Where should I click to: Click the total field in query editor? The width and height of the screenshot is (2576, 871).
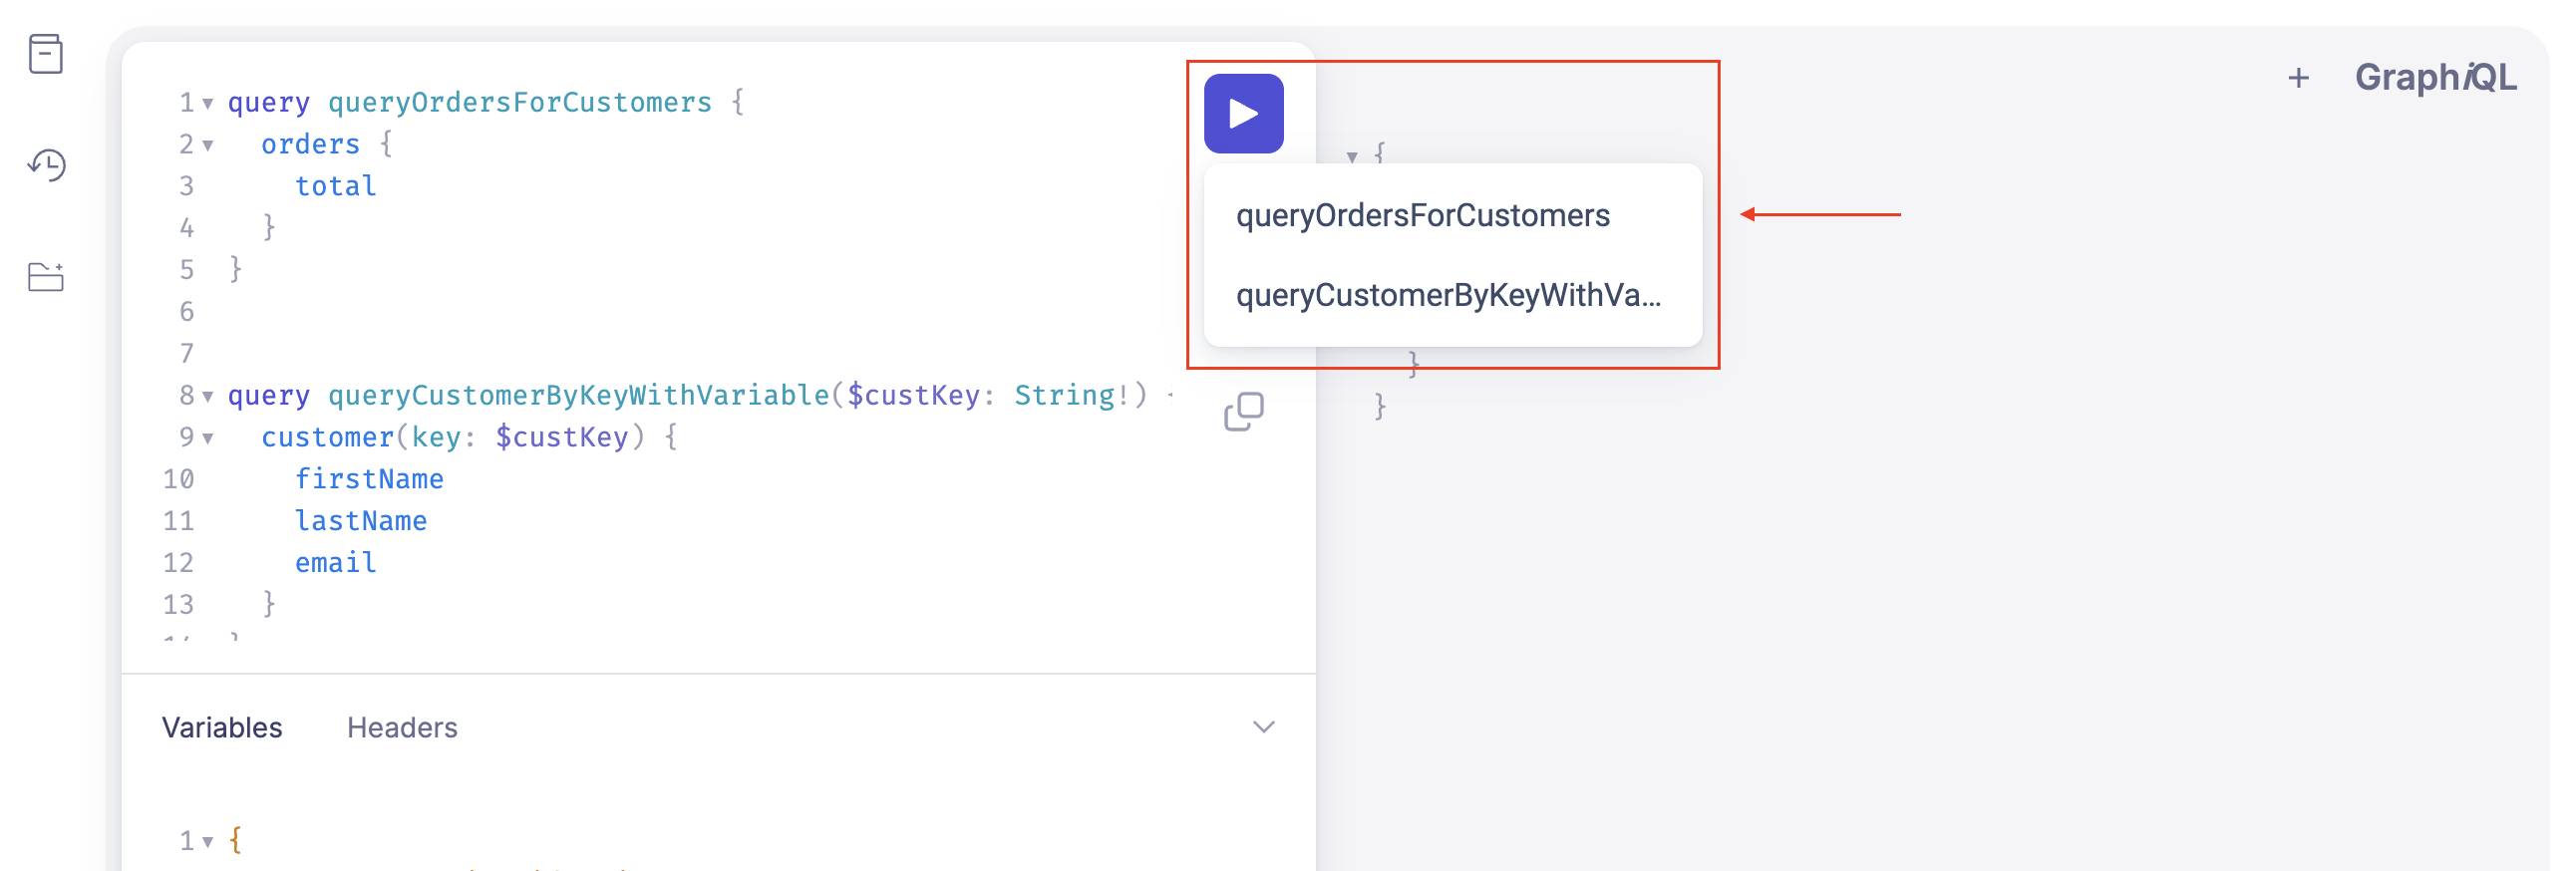[x=335, y=186]
